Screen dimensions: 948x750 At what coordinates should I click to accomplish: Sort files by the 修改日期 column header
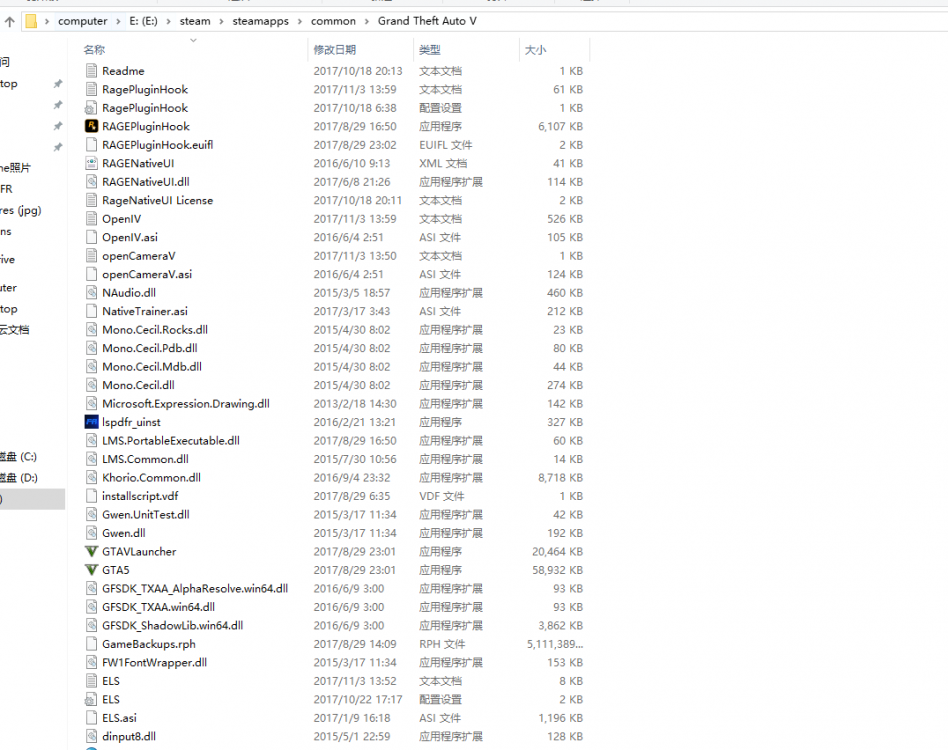(x=334, y=50)
